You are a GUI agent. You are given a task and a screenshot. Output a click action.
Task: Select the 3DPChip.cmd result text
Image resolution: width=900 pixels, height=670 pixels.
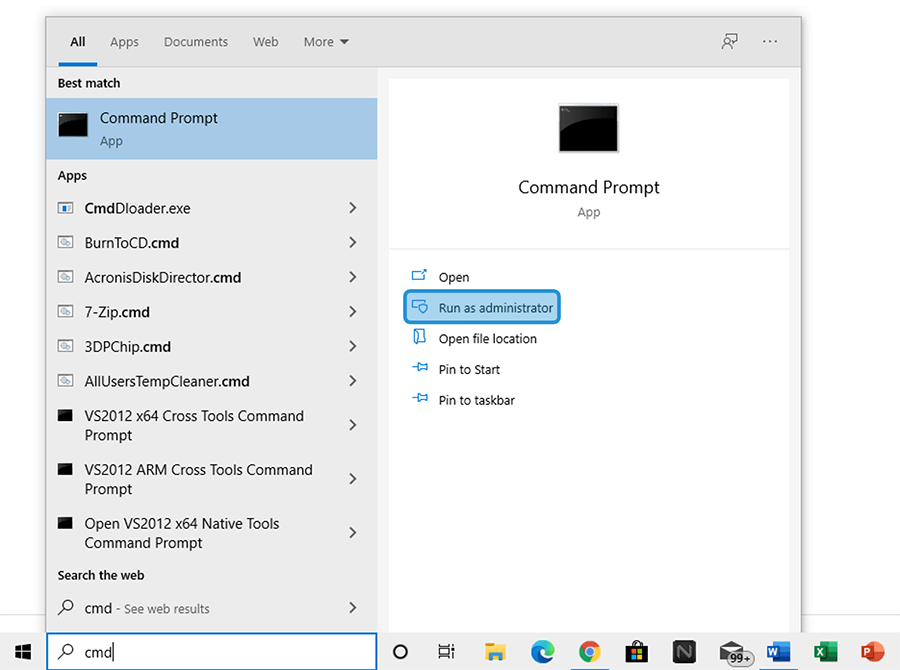tap(127, 347)
